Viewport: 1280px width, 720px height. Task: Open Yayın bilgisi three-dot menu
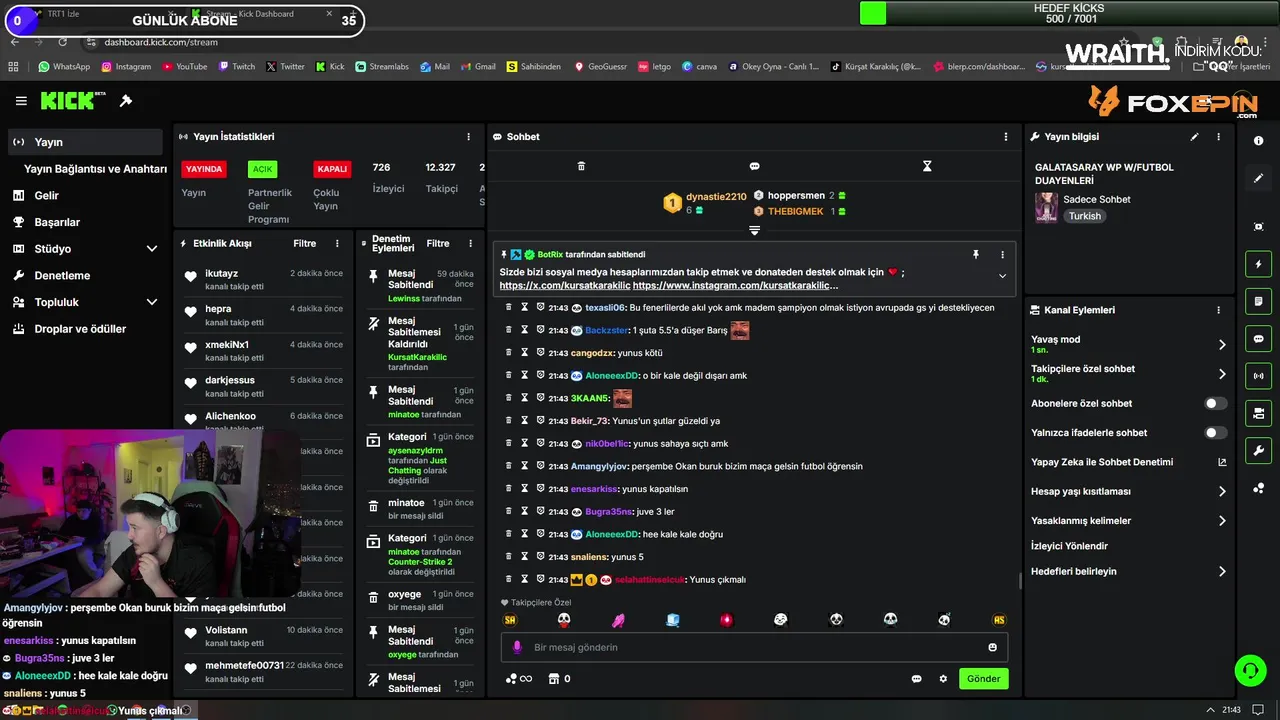coord(1218,137)
